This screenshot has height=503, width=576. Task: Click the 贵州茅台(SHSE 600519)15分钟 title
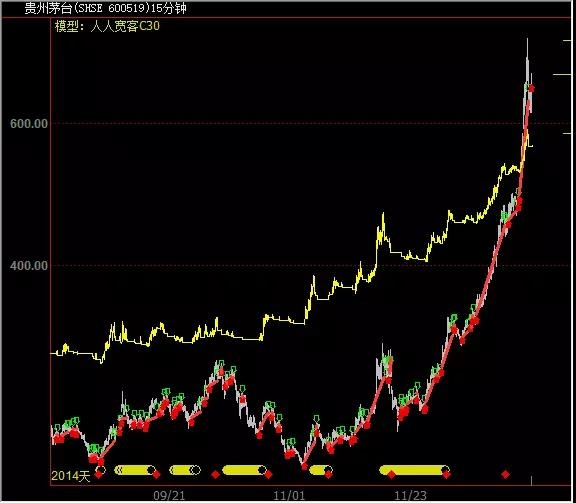click(105, 8)
